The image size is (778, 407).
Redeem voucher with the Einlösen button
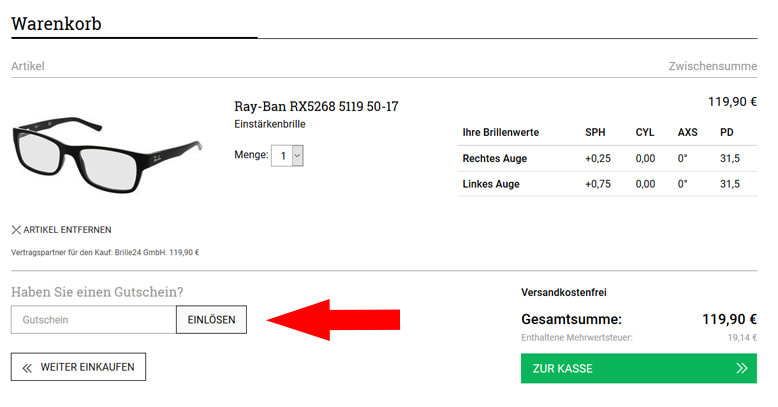click(x=211, y=320)
